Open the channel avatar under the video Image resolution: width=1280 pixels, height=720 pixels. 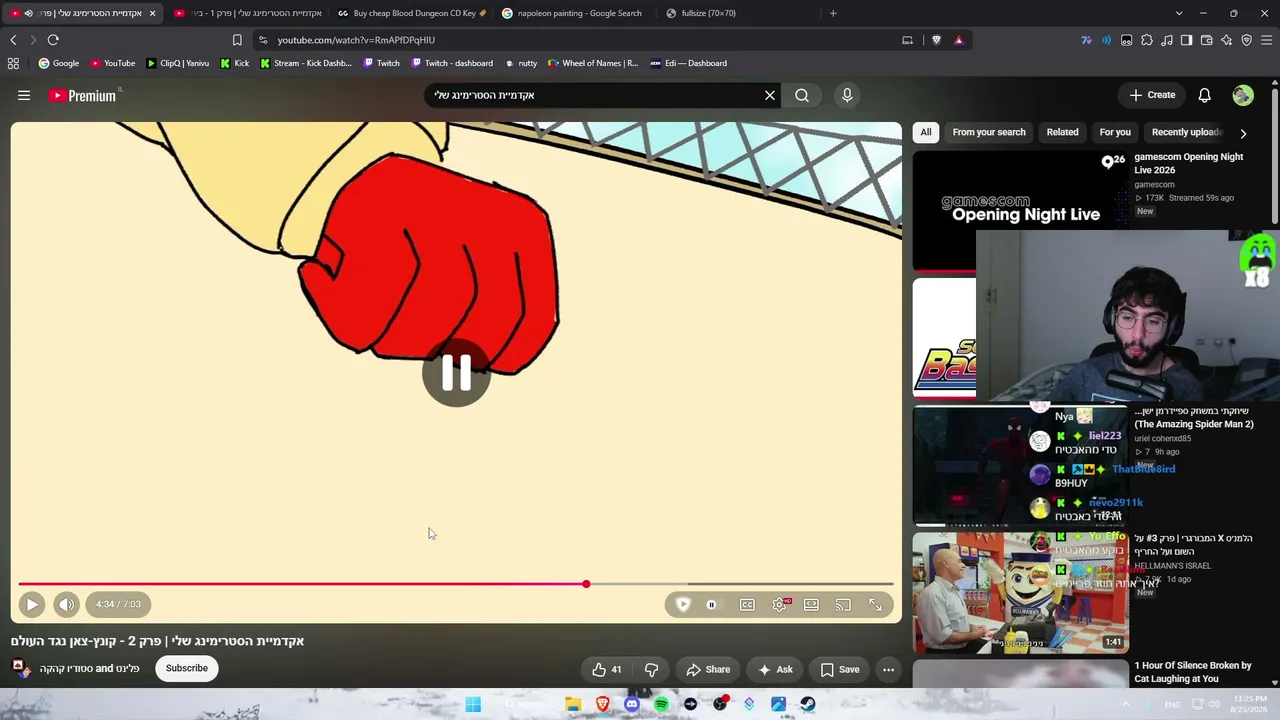(20, 668)
